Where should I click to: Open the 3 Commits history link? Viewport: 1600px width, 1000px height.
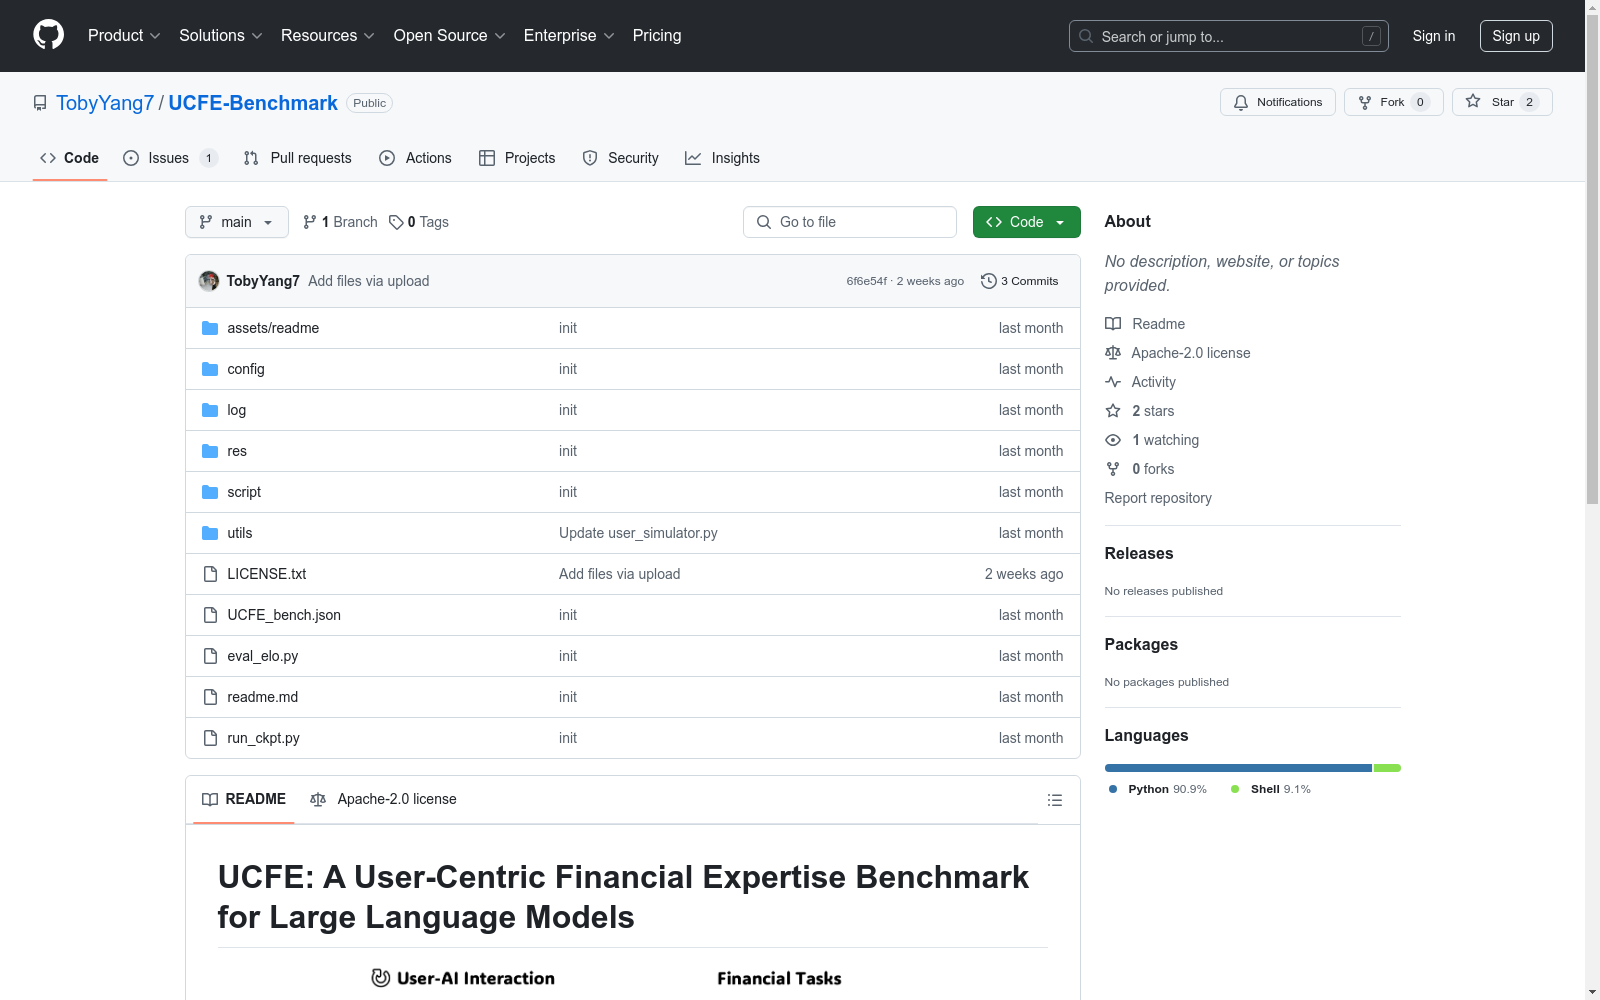click(x=1020, y=281)
